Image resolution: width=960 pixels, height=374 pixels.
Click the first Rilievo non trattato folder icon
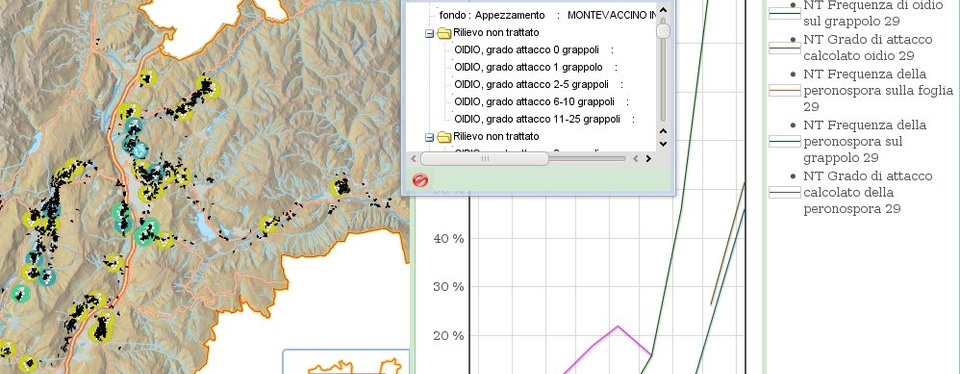pyautogui.click(x=444, y=32)
